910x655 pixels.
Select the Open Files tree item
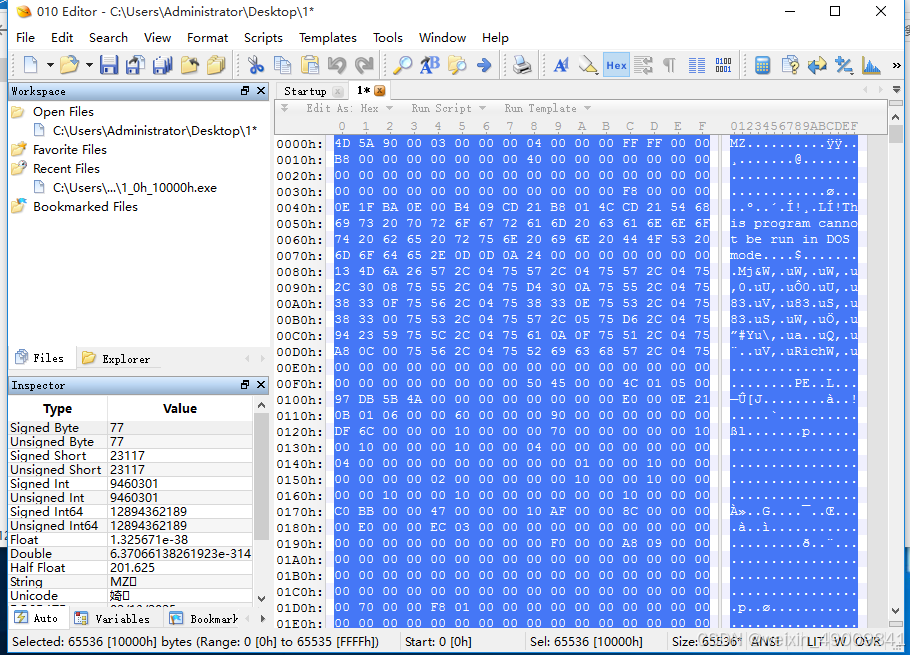63,111
